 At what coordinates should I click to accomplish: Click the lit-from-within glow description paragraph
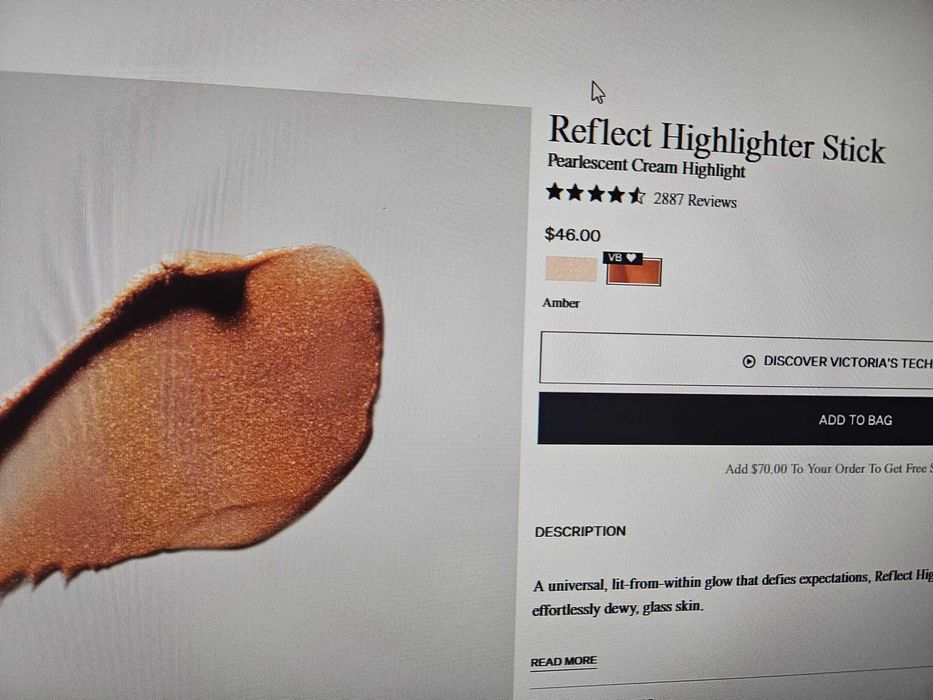coord(732,592)
